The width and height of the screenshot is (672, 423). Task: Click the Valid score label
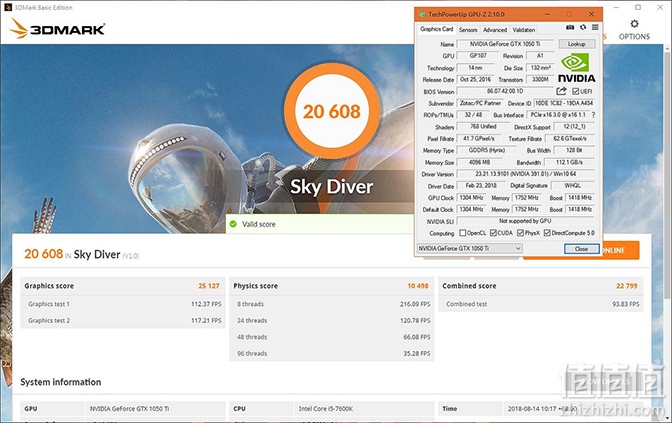tap(258, 224)
